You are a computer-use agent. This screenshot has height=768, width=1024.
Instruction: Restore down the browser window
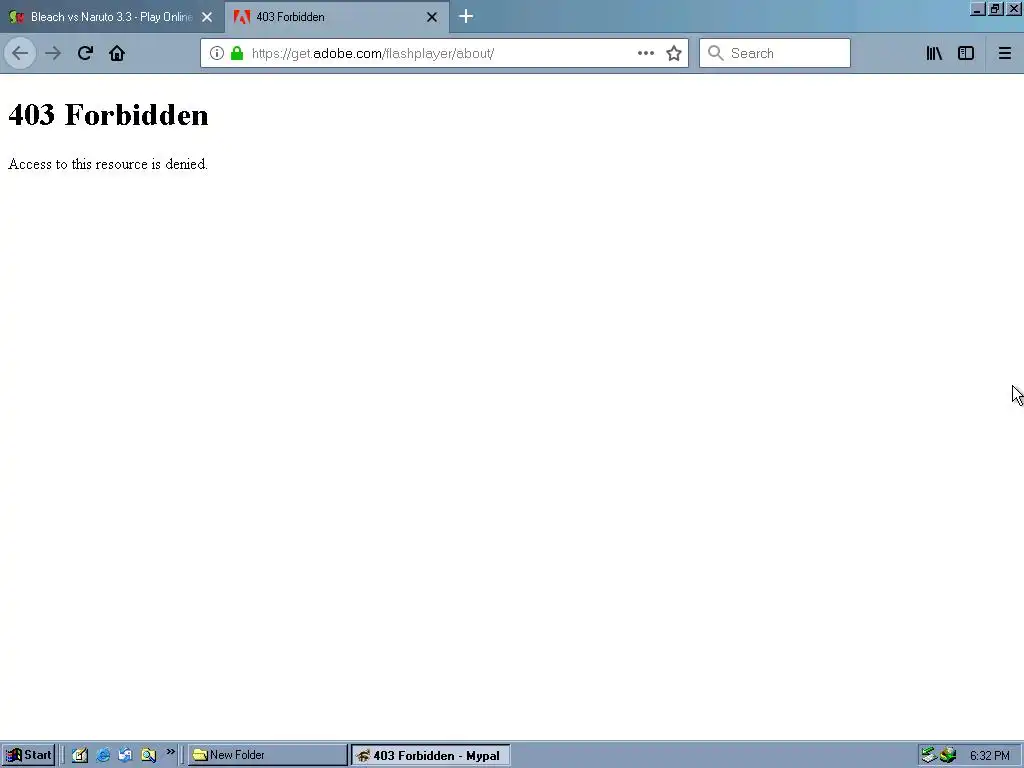coord(995,9)
